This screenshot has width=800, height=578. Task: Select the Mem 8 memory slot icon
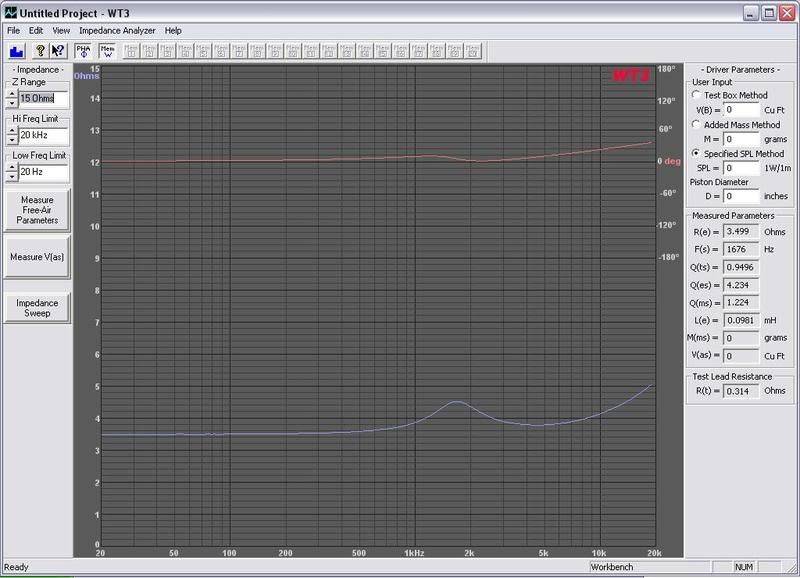pyautogui.click(x=257, y=51)
